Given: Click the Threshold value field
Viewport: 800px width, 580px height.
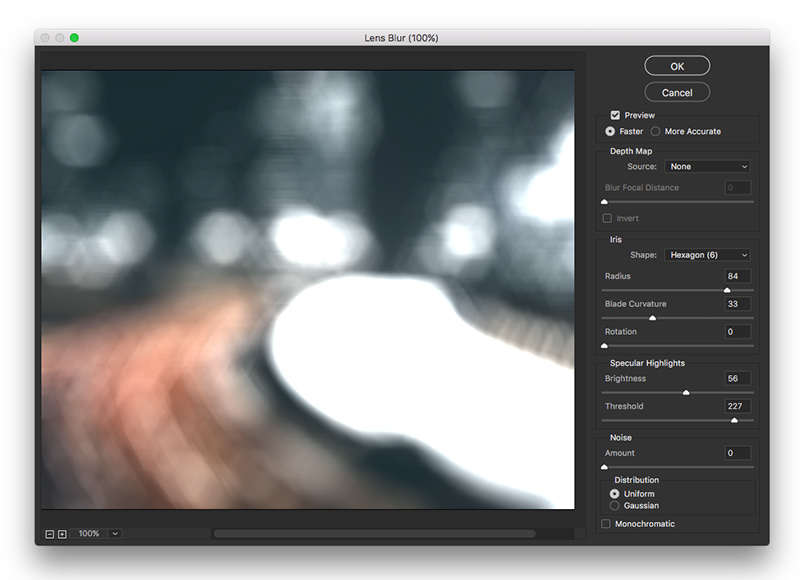Looking at the screenshot, I should (x=738, y=406).
